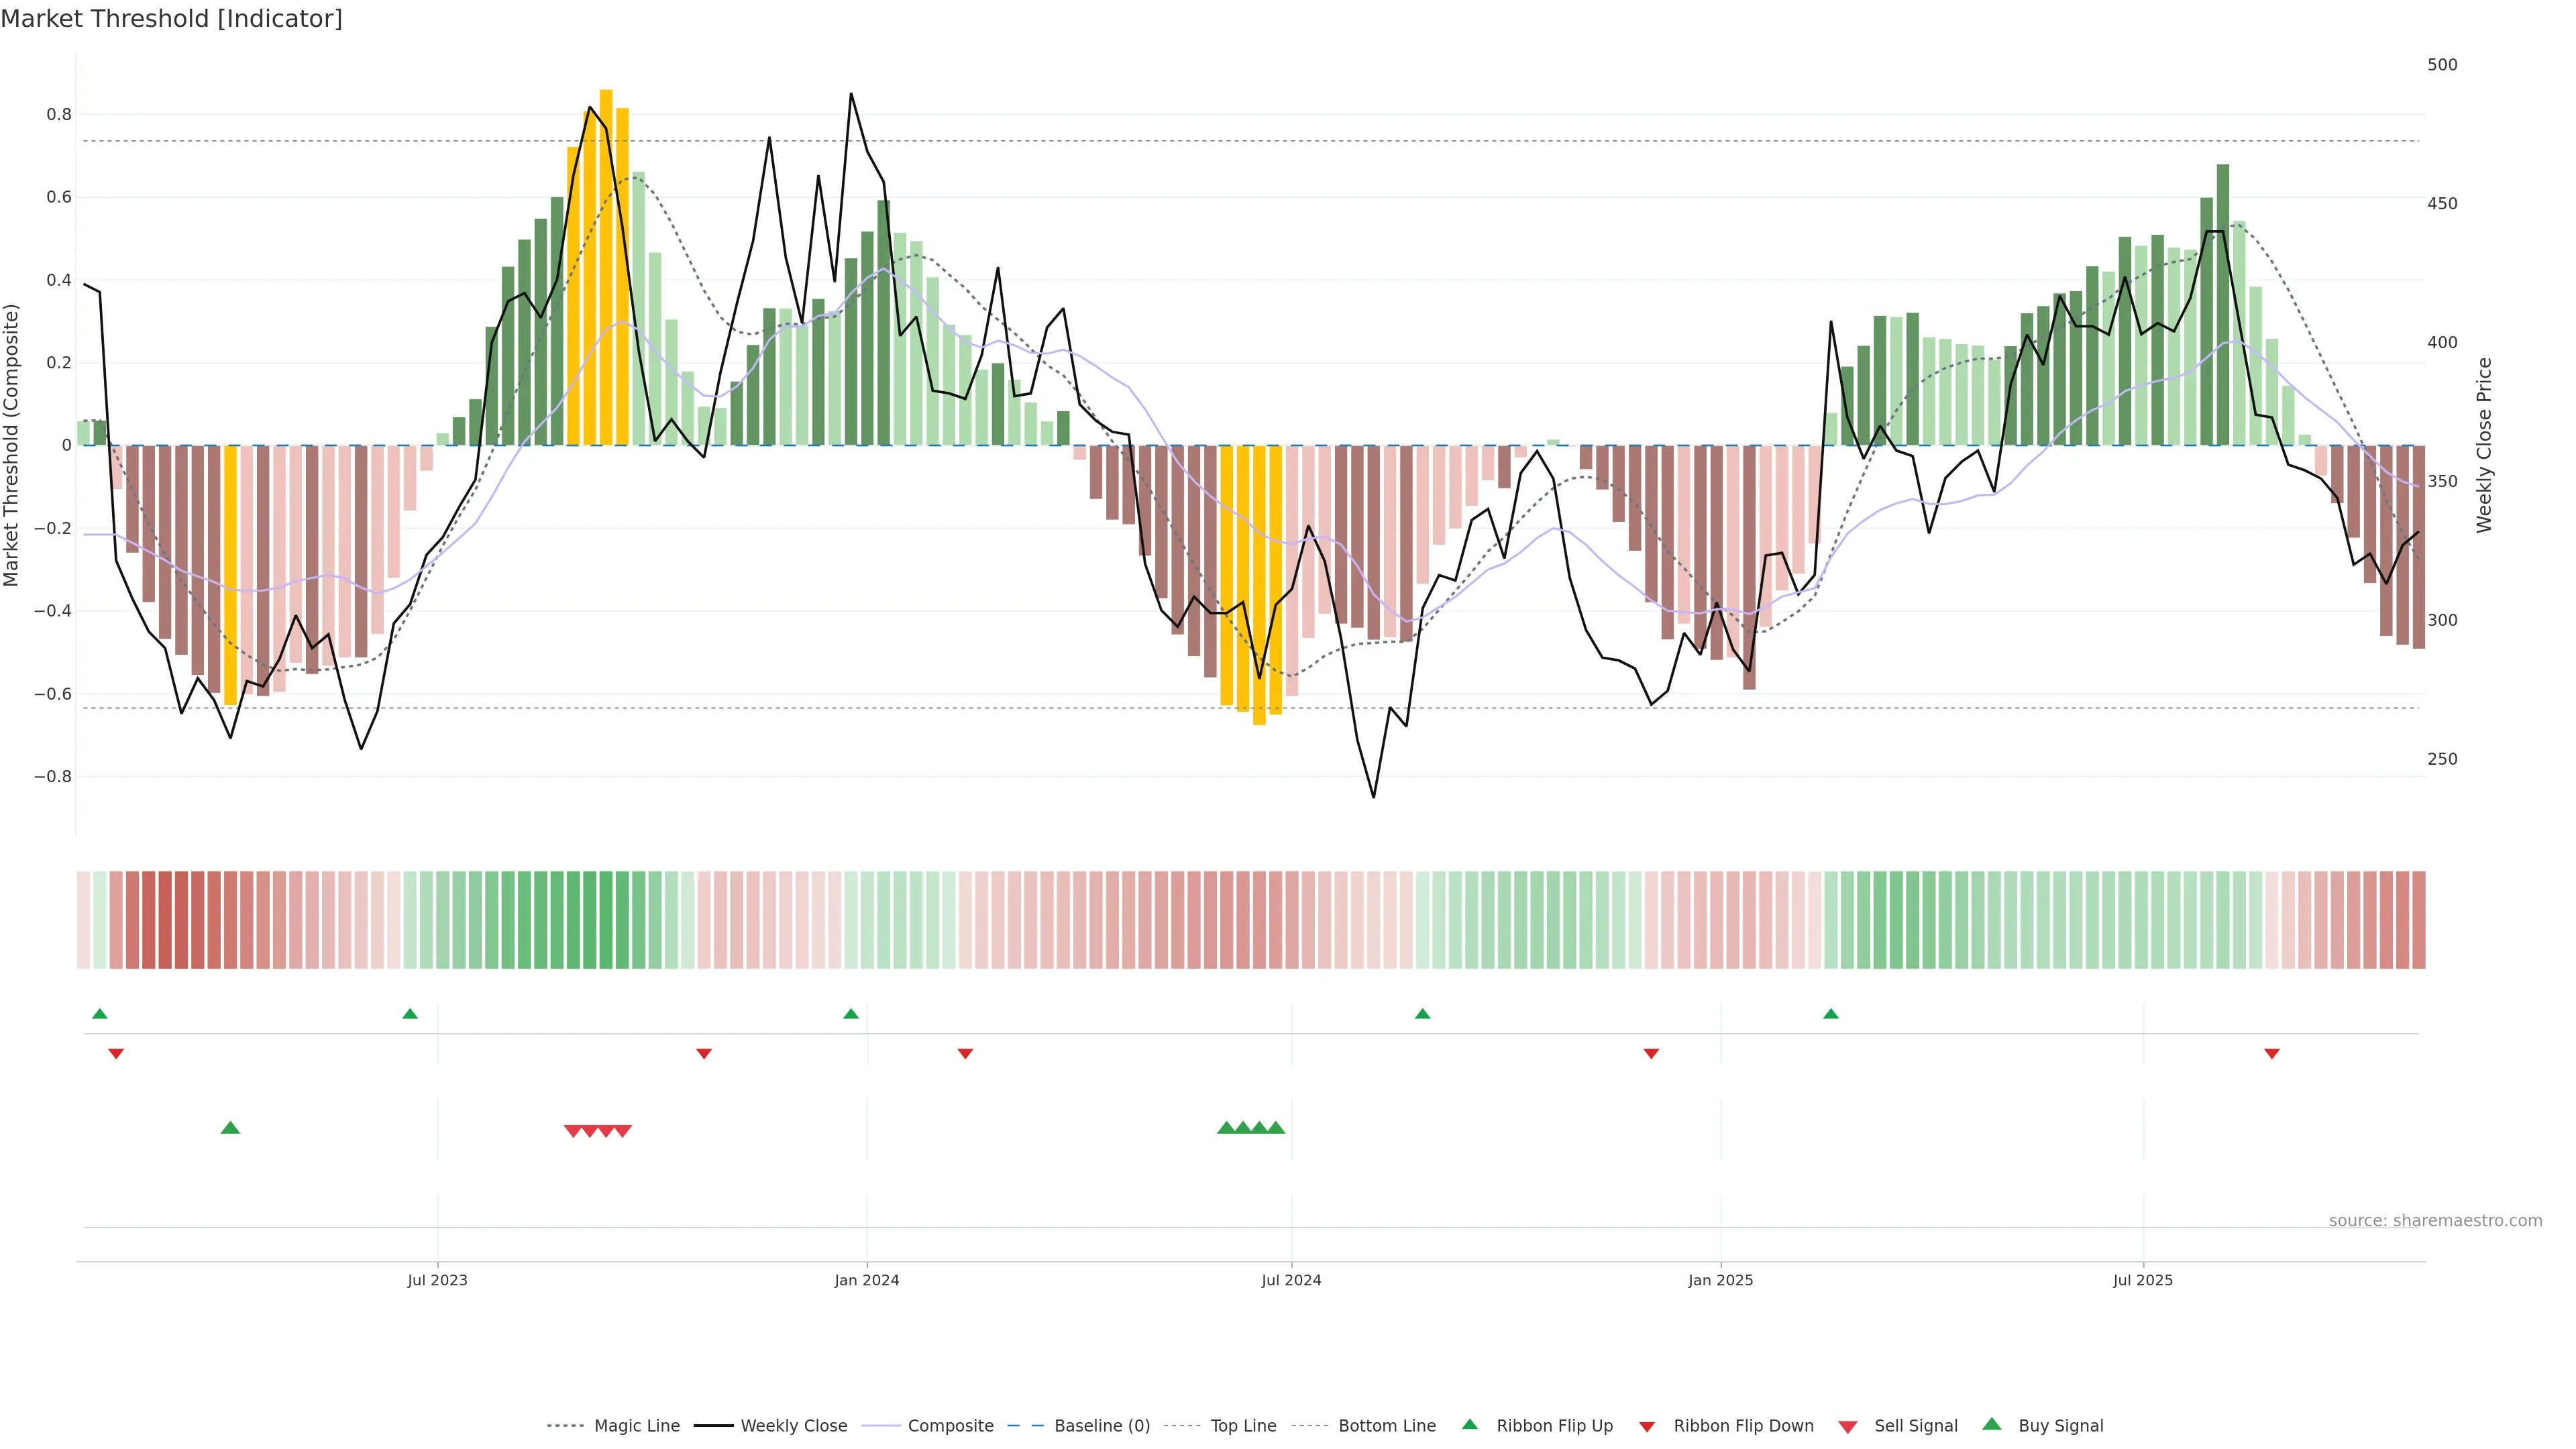Viewport: 2576px width, 1449px height.
Task: Click the Market Threshold [Indicator] title
Action: pos(171,19)
